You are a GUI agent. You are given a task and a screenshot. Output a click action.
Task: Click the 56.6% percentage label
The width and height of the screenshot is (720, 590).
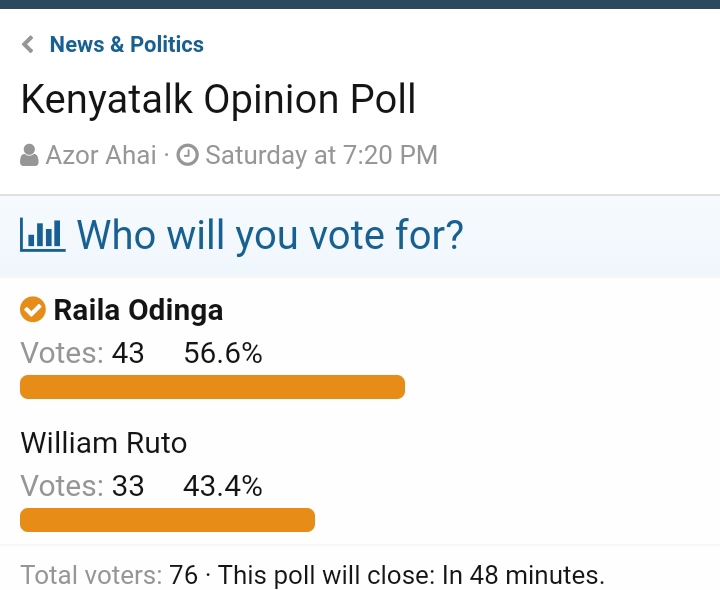[223, 353]
